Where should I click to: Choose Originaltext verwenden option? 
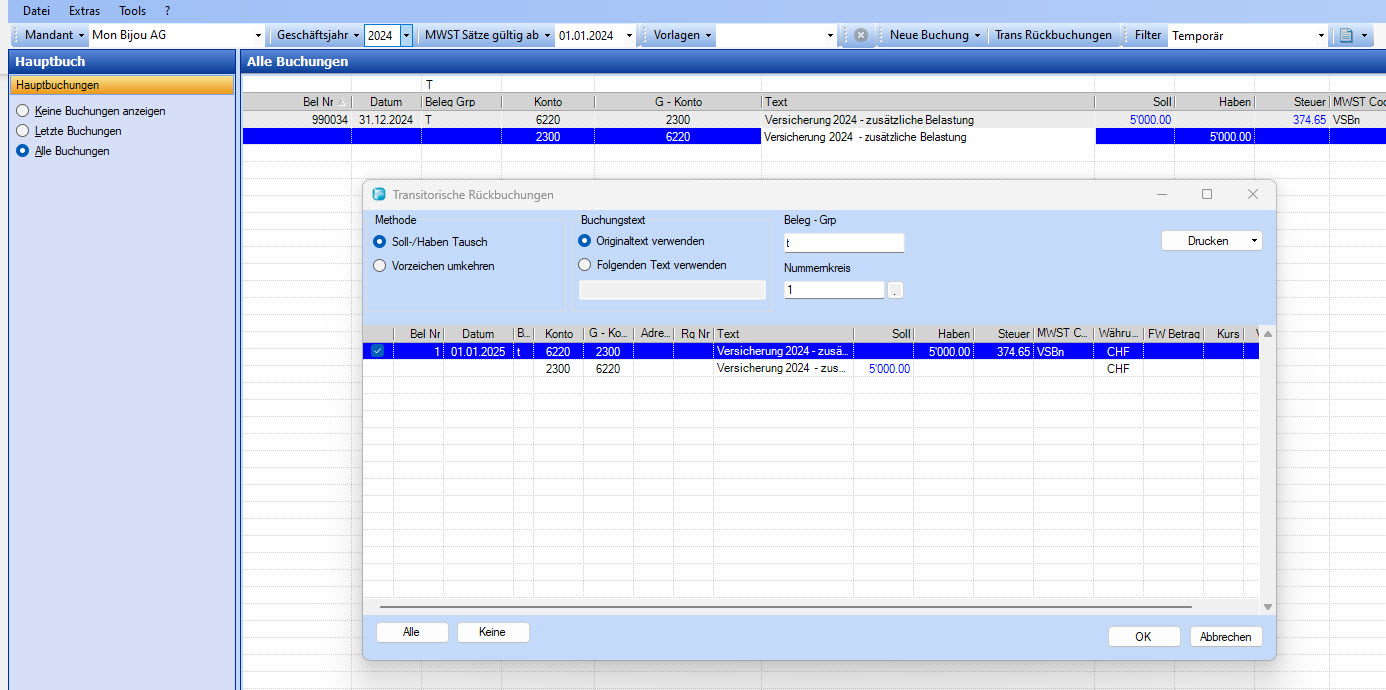585,241
